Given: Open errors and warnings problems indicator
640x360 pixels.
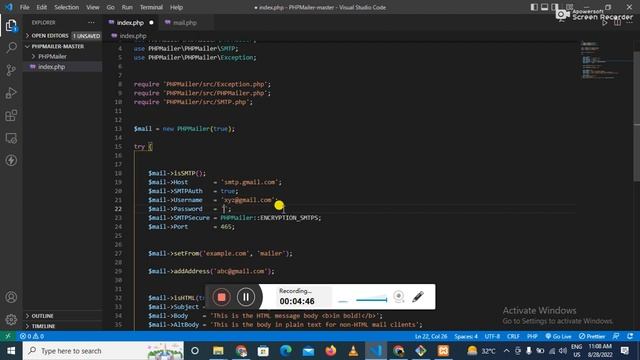Looking at the screenshot, I should pyautogui.click(x=32, y=336).
